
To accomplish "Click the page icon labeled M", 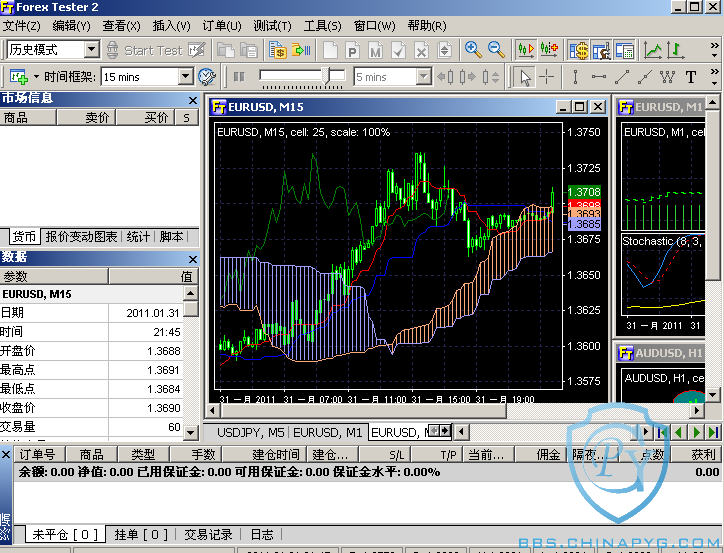I will (375, 50).
